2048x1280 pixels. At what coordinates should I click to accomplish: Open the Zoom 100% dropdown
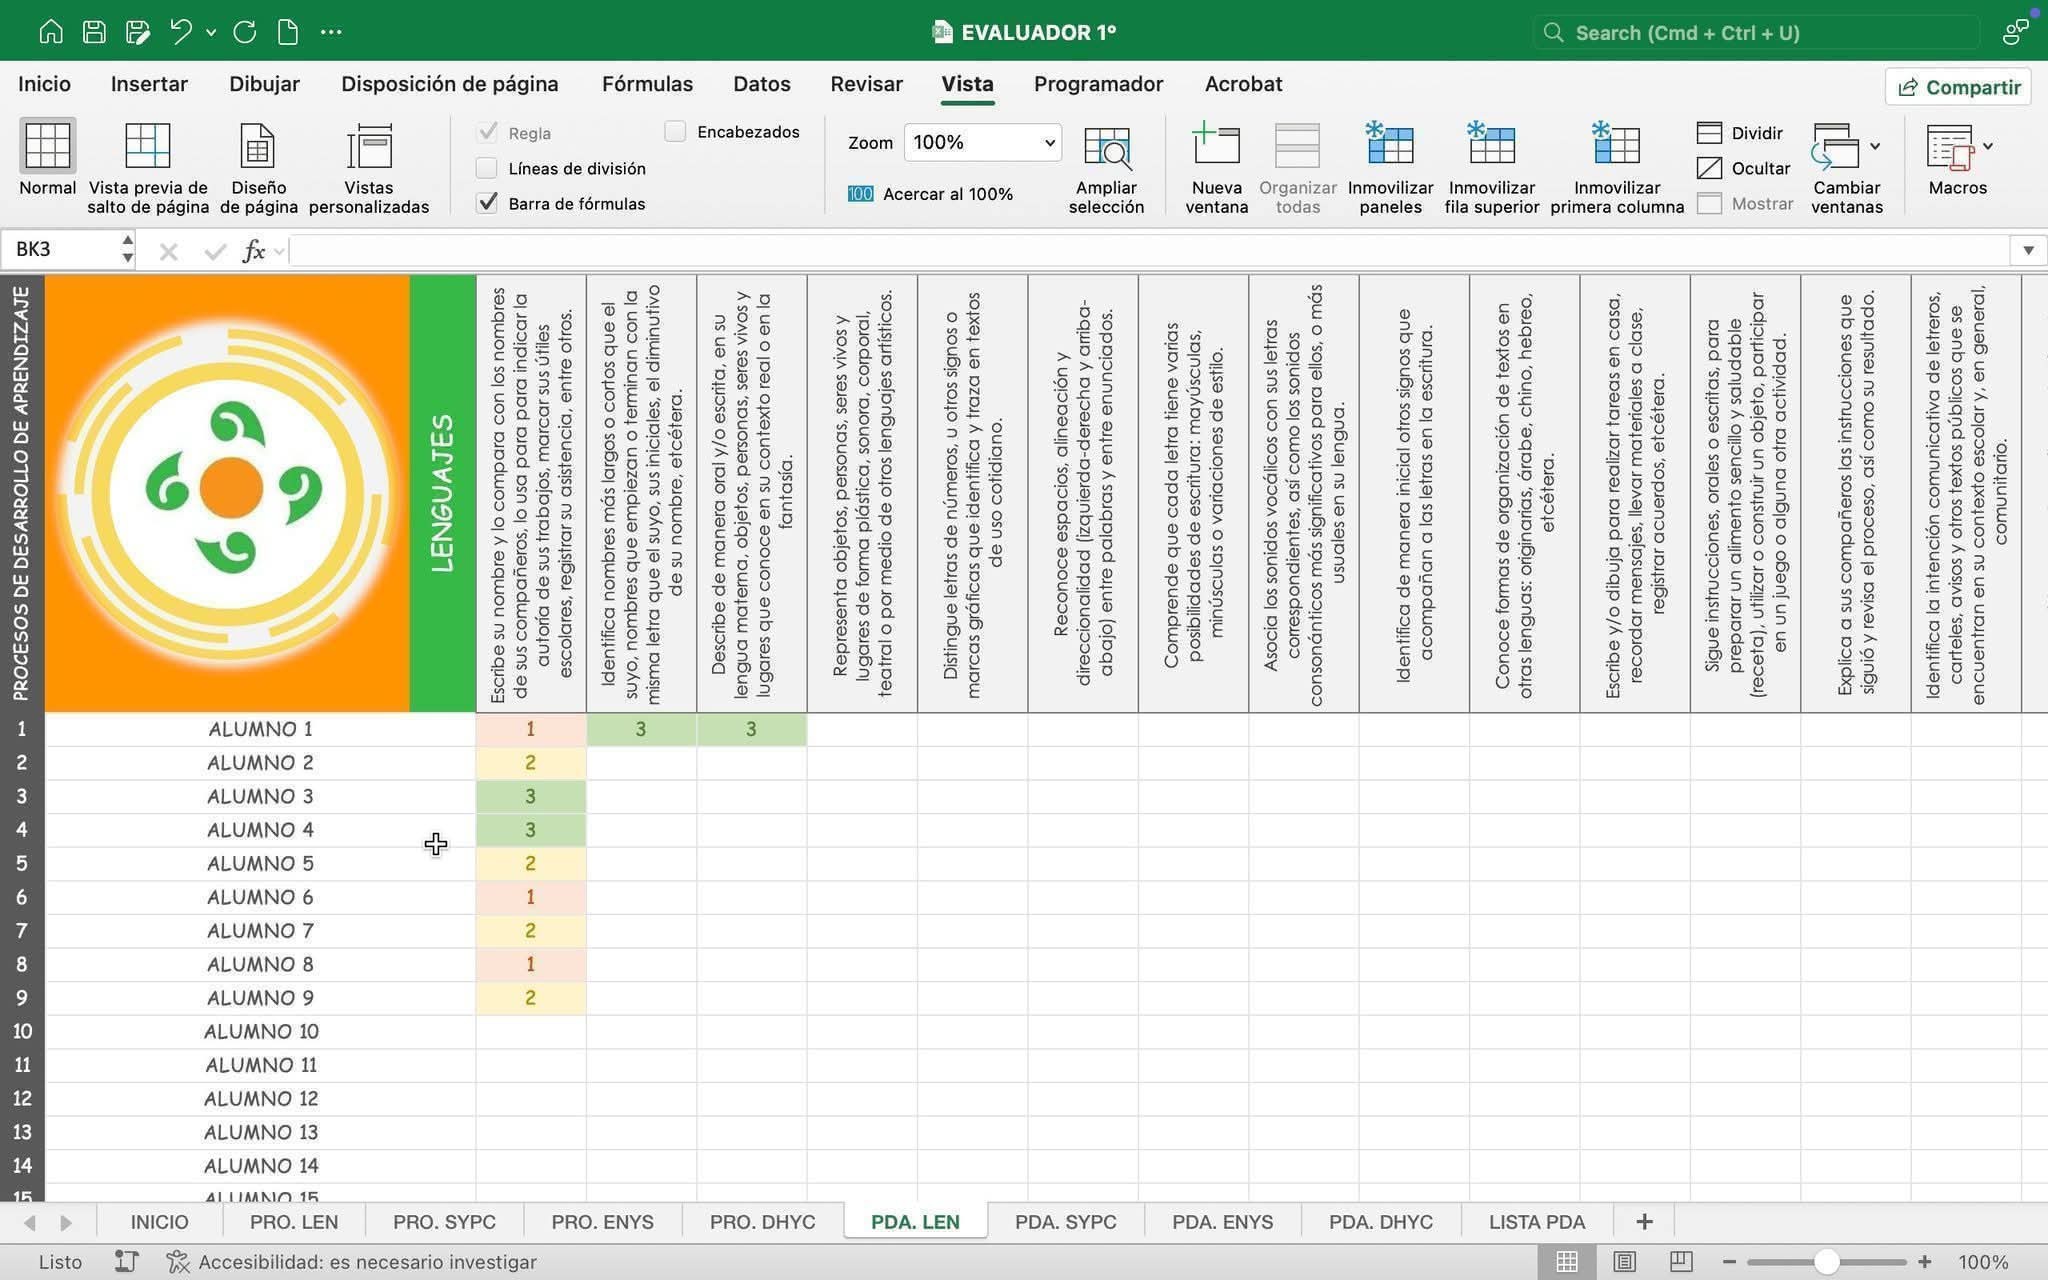(982, 142)
